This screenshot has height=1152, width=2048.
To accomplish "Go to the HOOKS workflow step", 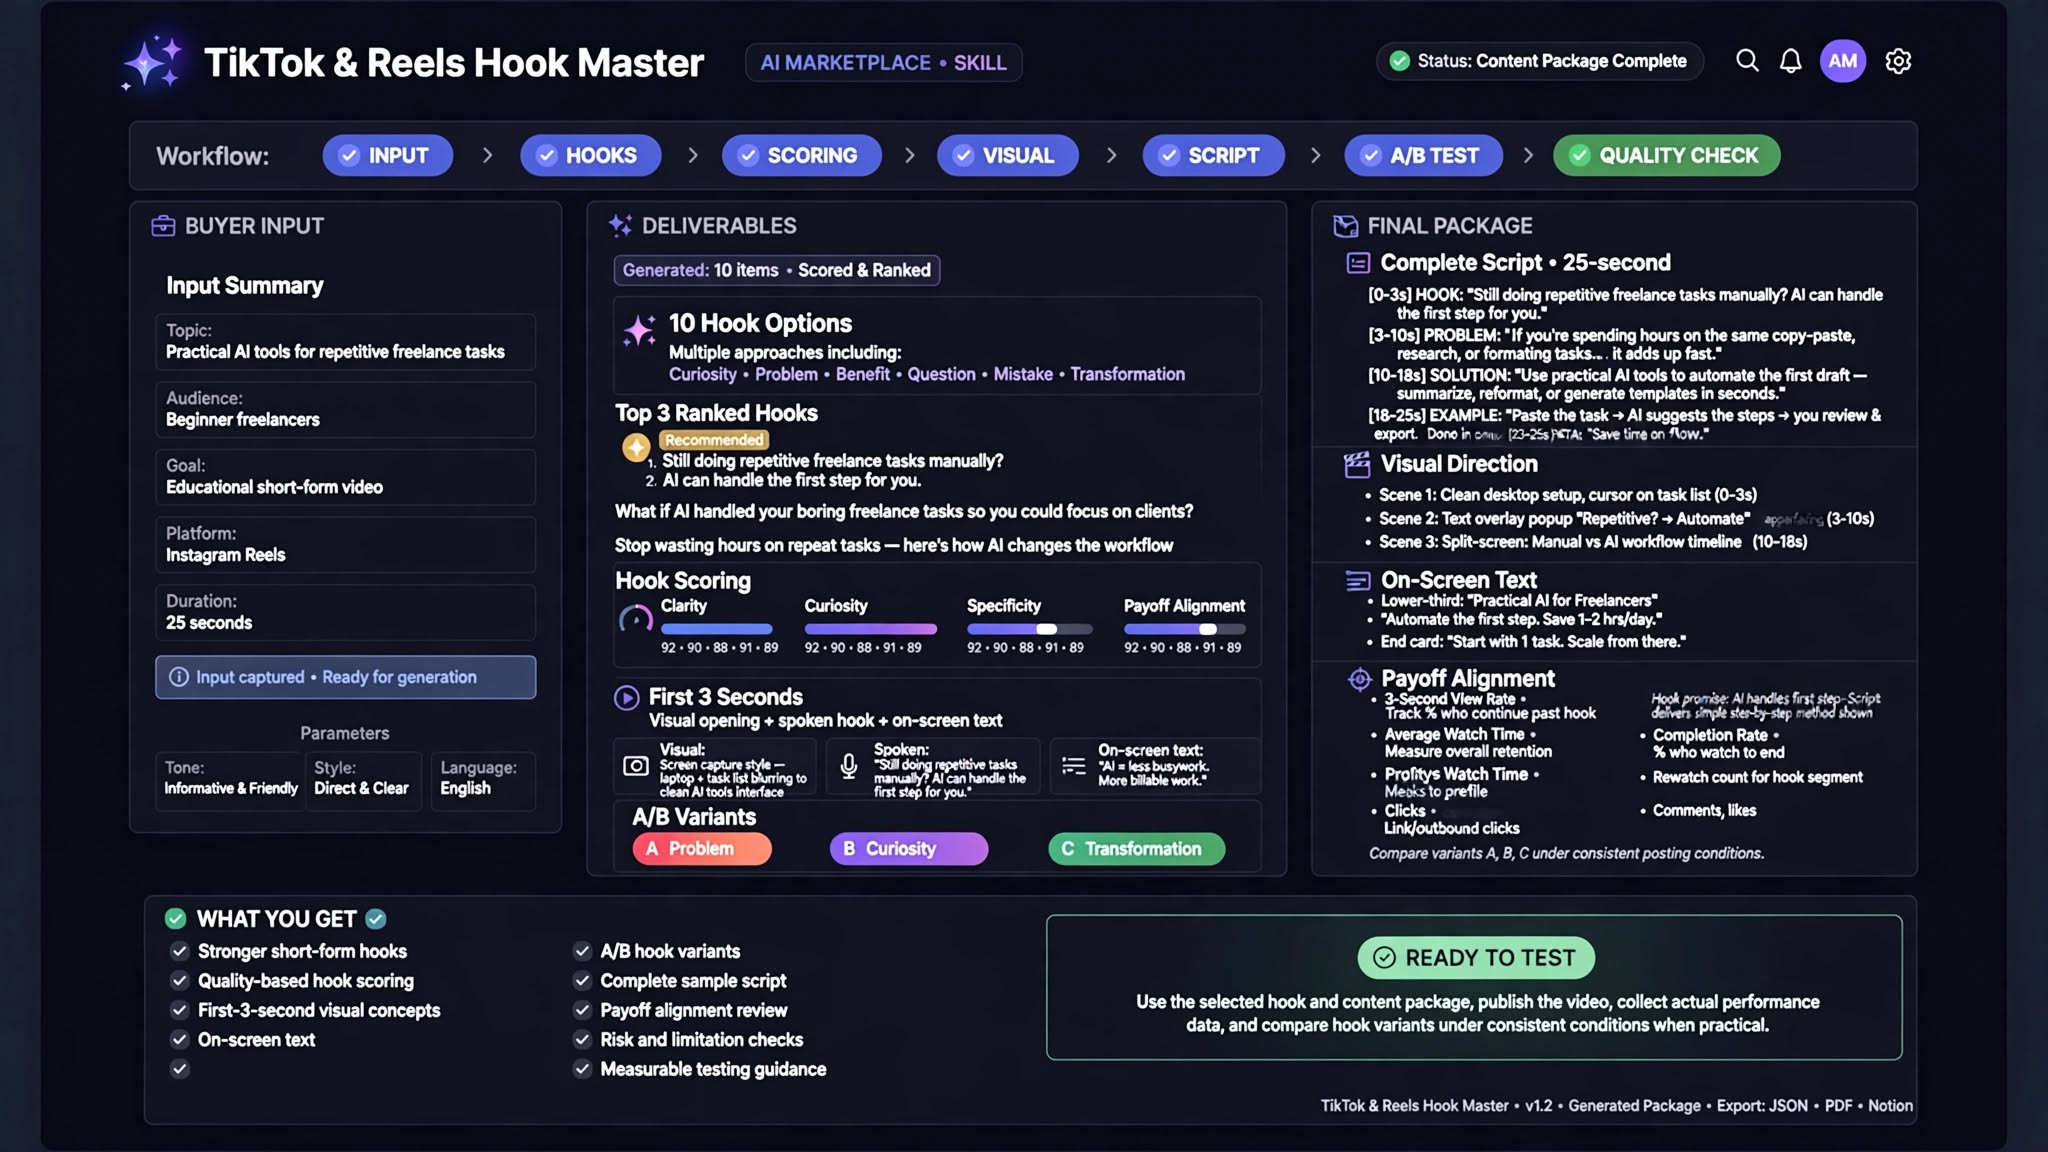I will click(591, 155).
